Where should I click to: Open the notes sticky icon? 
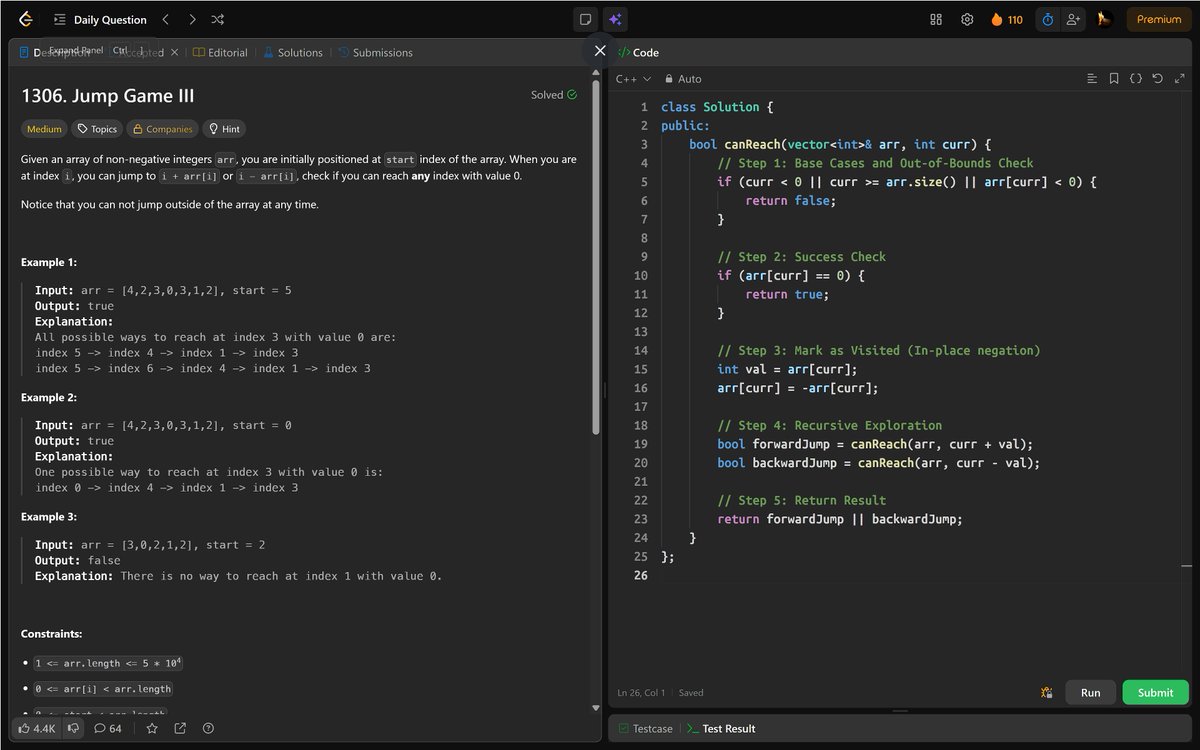586,19
